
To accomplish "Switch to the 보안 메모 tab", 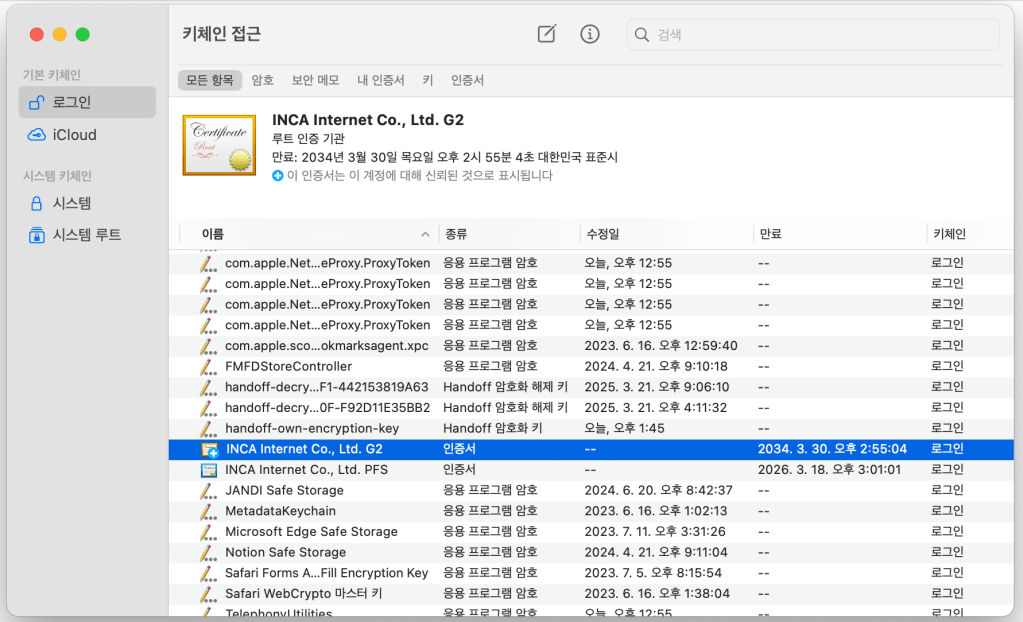I will [x=315, y=80].
